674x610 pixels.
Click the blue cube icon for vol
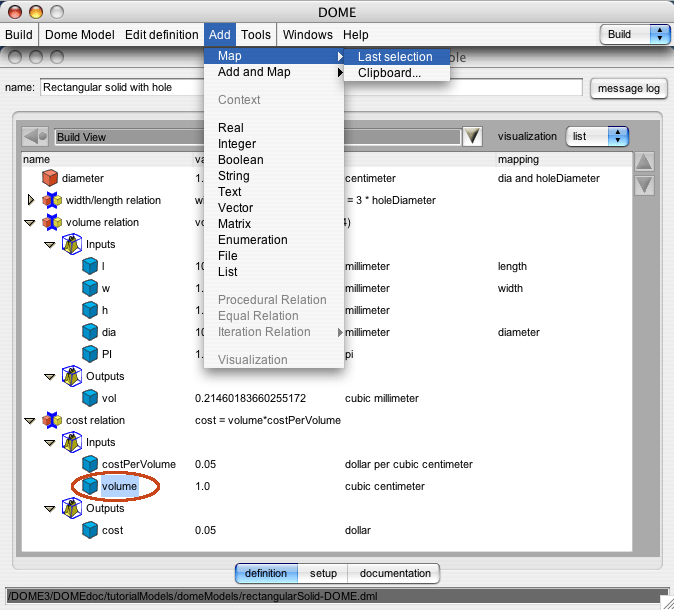click(90, 398)
